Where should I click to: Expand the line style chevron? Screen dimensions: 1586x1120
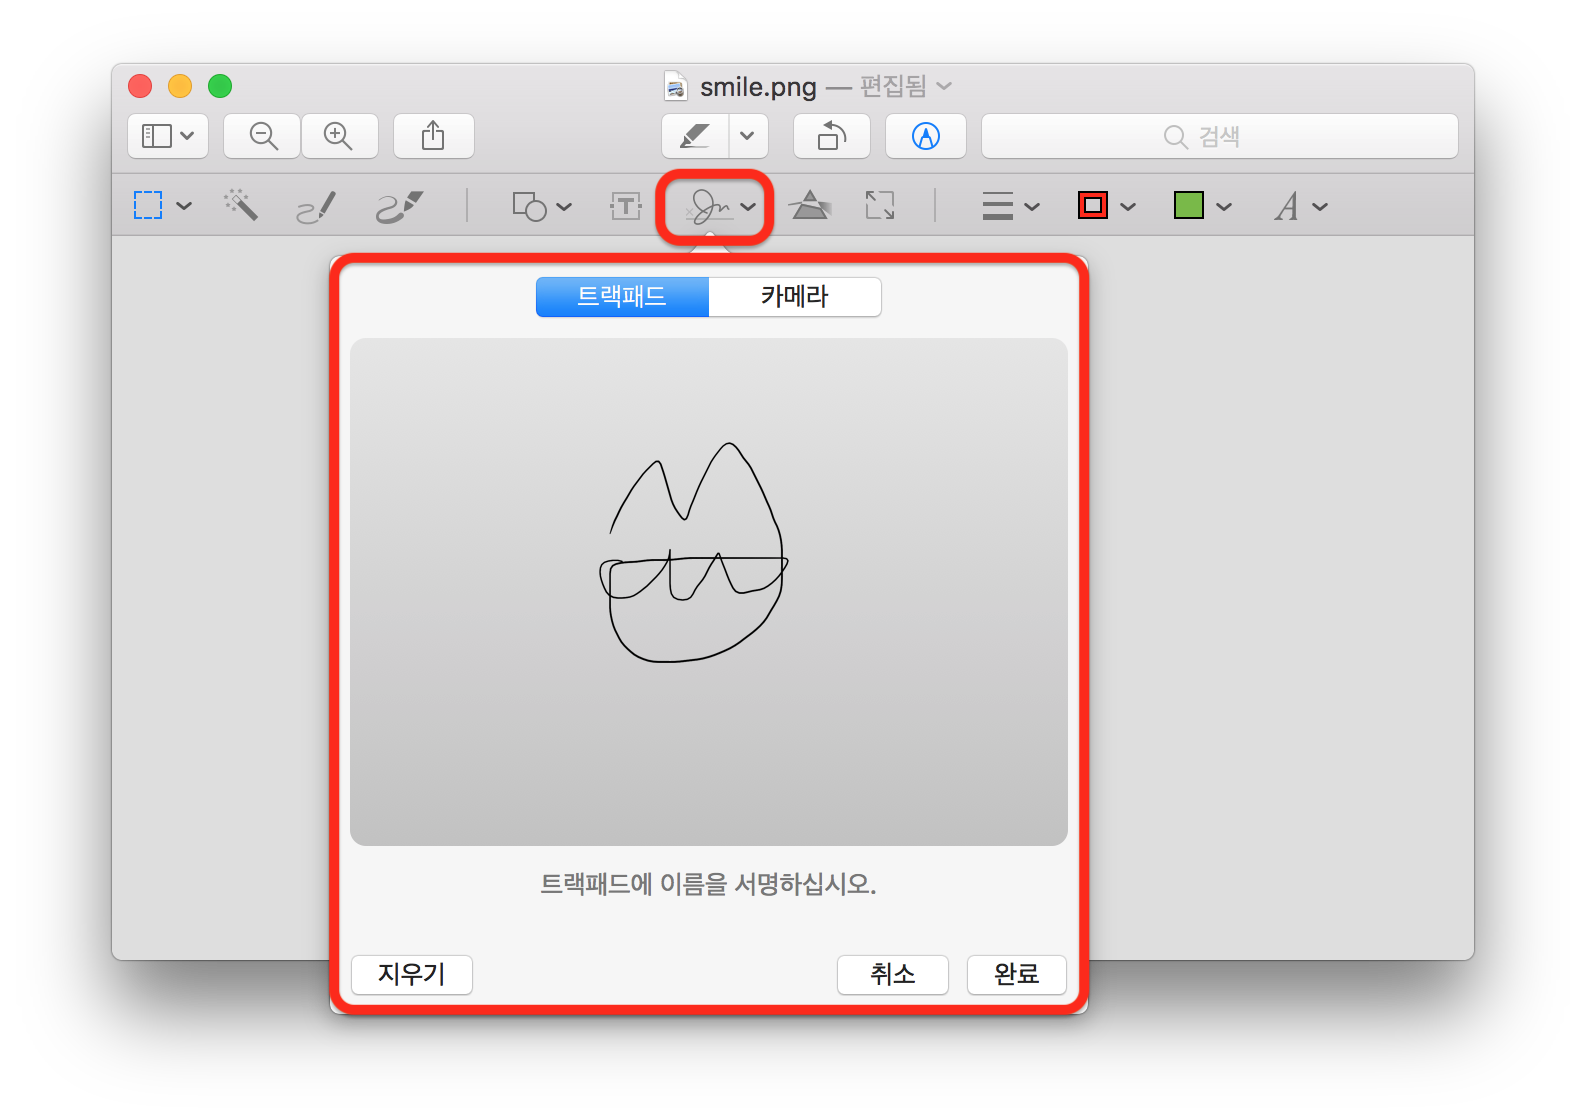[1033, 207]
